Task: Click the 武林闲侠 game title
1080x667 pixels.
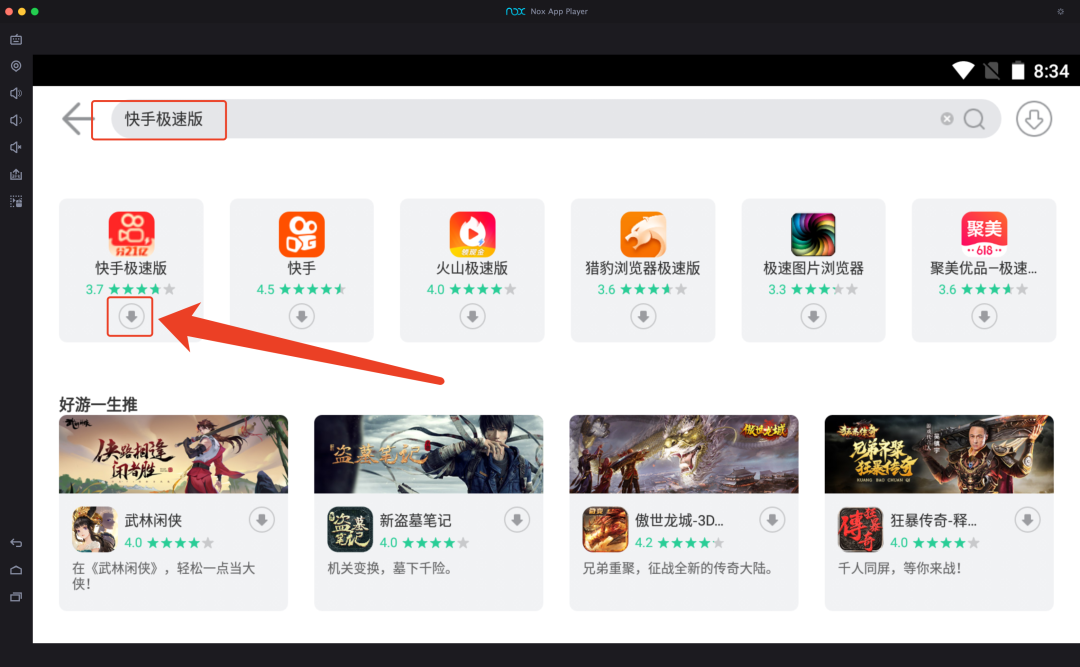Action: click(153, 521)
